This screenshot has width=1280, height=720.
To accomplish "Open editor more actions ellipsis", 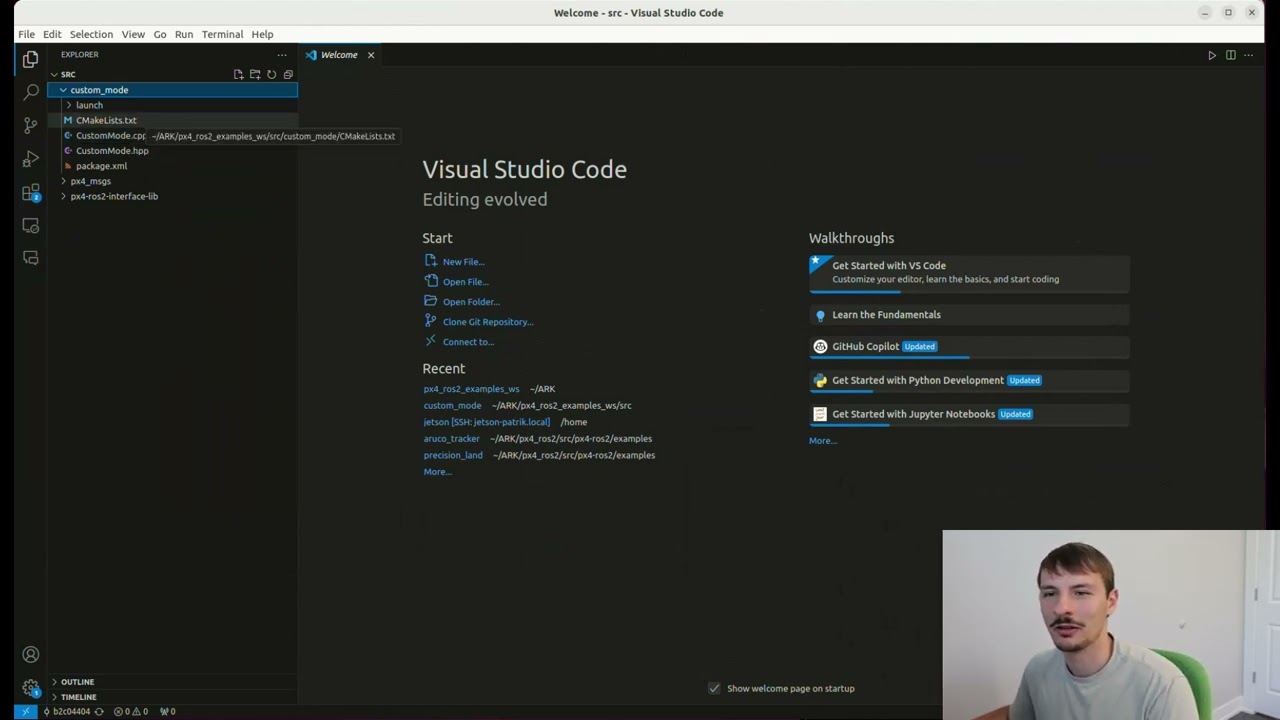I will coord(1249,55).
